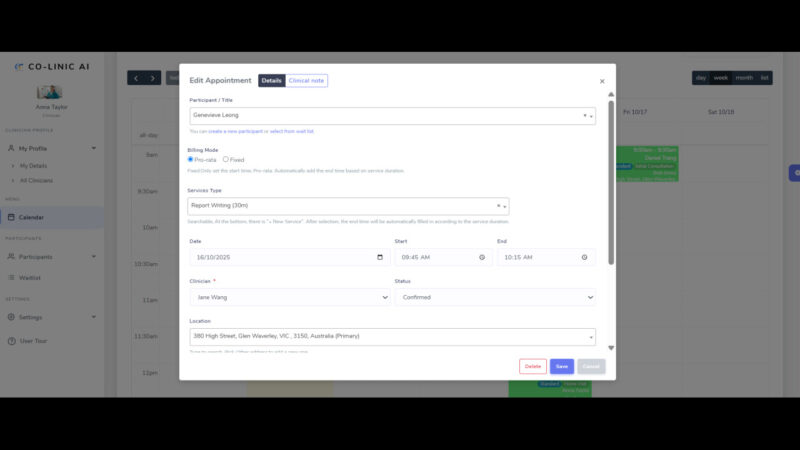Select the Pro-rata billing mode
The width and height of the screenshot is (800, 450).
(x=191, y=159)
